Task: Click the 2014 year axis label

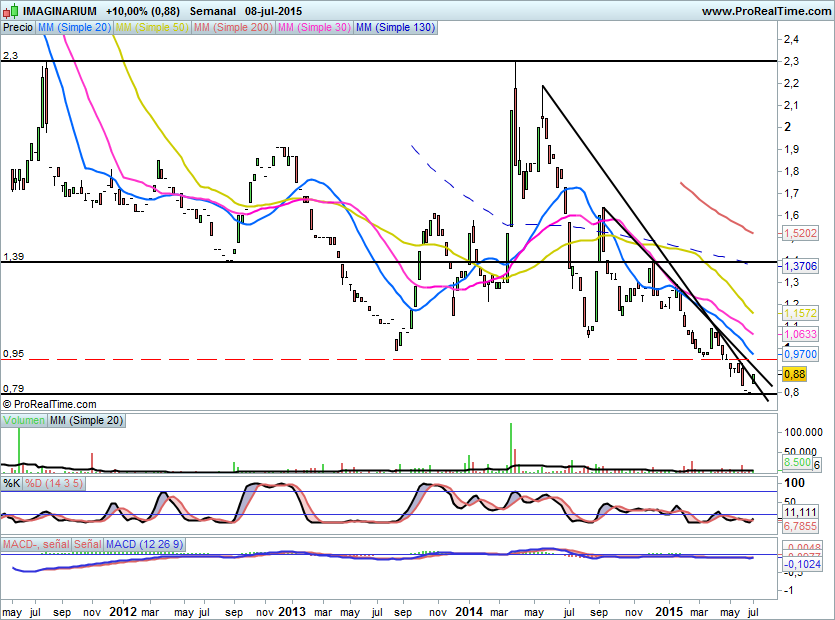Action: 469,611
